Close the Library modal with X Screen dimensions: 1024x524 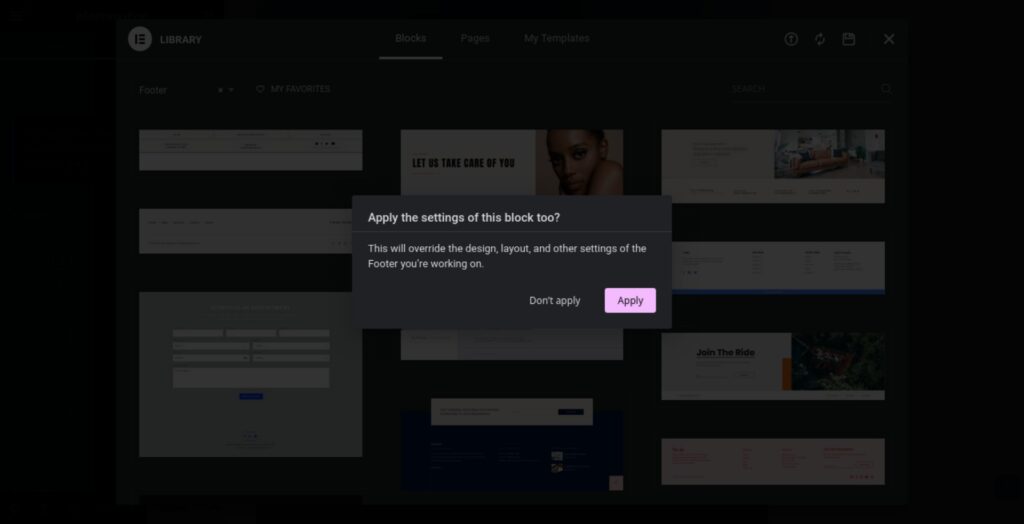(x=888, y=39)
